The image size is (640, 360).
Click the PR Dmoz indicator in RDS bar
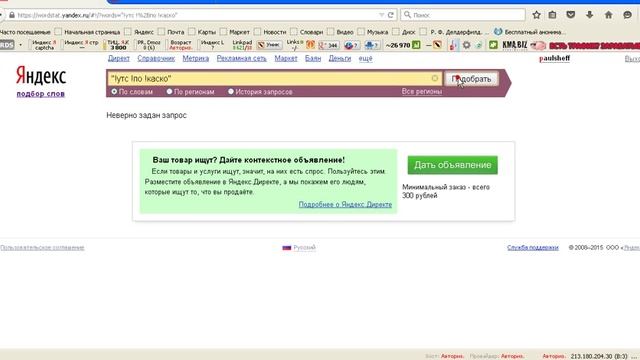coord(149,45)
